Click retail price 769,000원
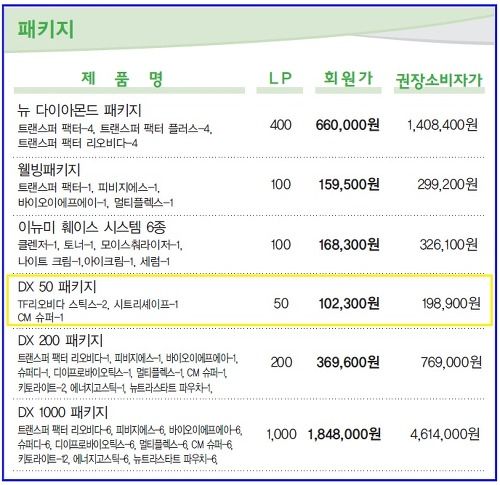The image size is (500, 485). (451, 362)
